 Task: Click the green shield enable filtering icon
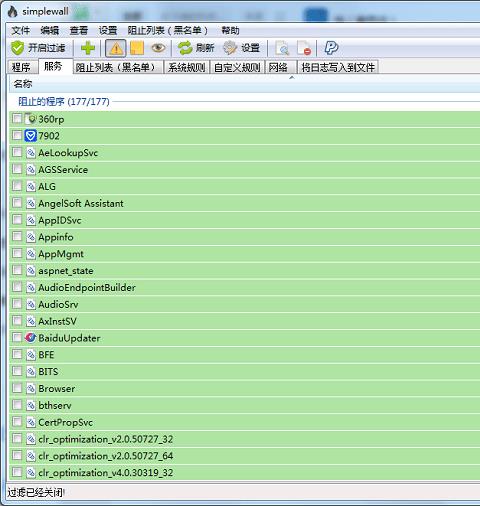pos(17,48)
